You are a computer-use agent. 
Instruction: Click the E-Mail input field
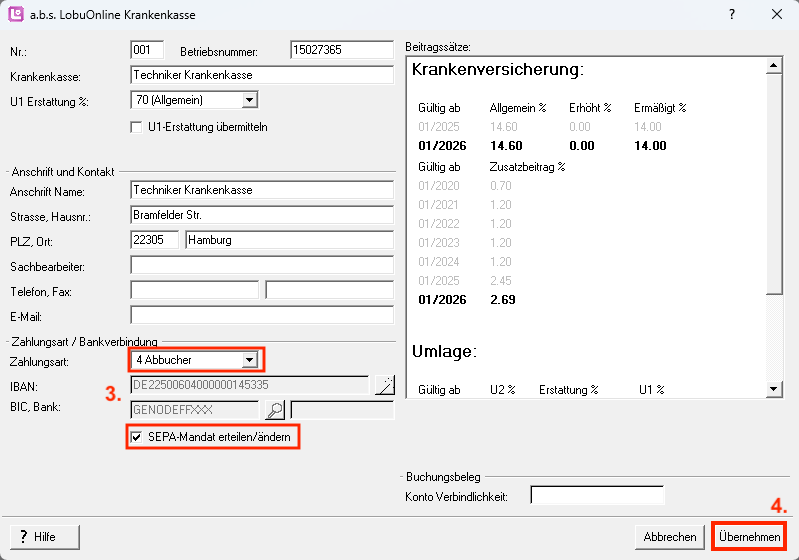point(262,316)
